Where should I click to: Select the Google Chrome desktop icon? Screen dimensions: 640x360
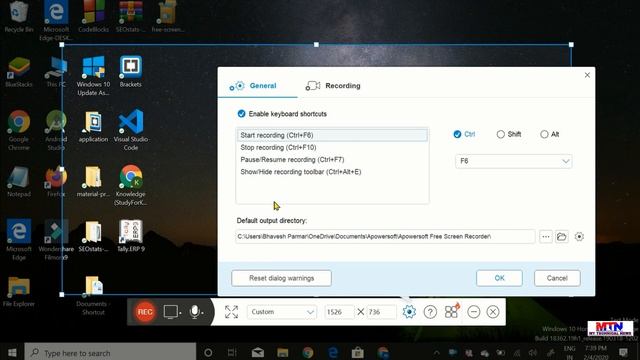pos(19,130)
